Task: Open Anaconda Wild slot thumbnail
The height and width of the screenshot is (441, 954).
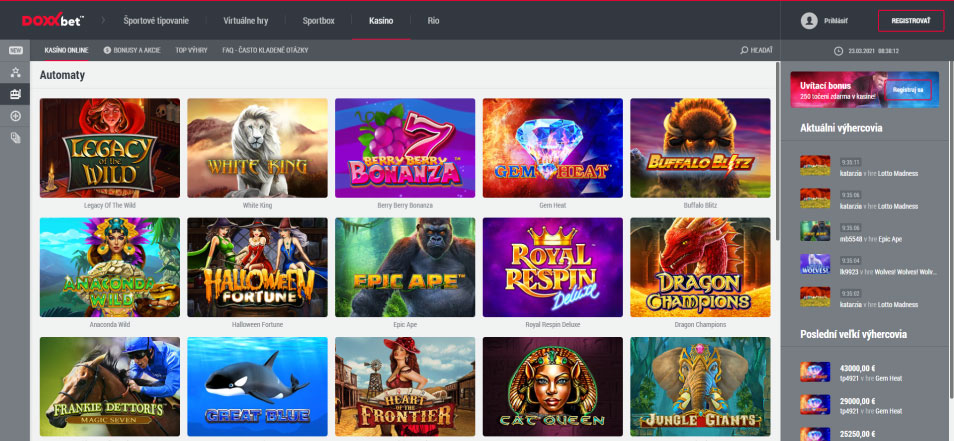Action: click(110, 267)
